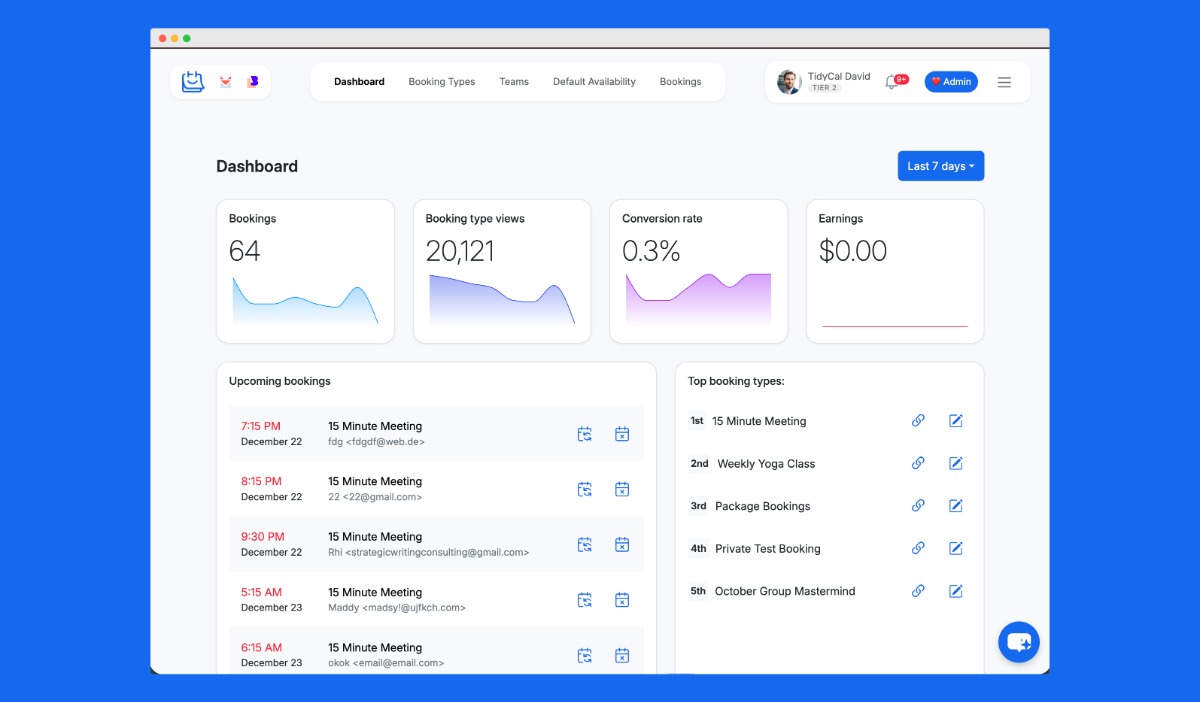Click the Conversion rate chart card
Screen dimensions: 1200x702
[x=698, y=271]
